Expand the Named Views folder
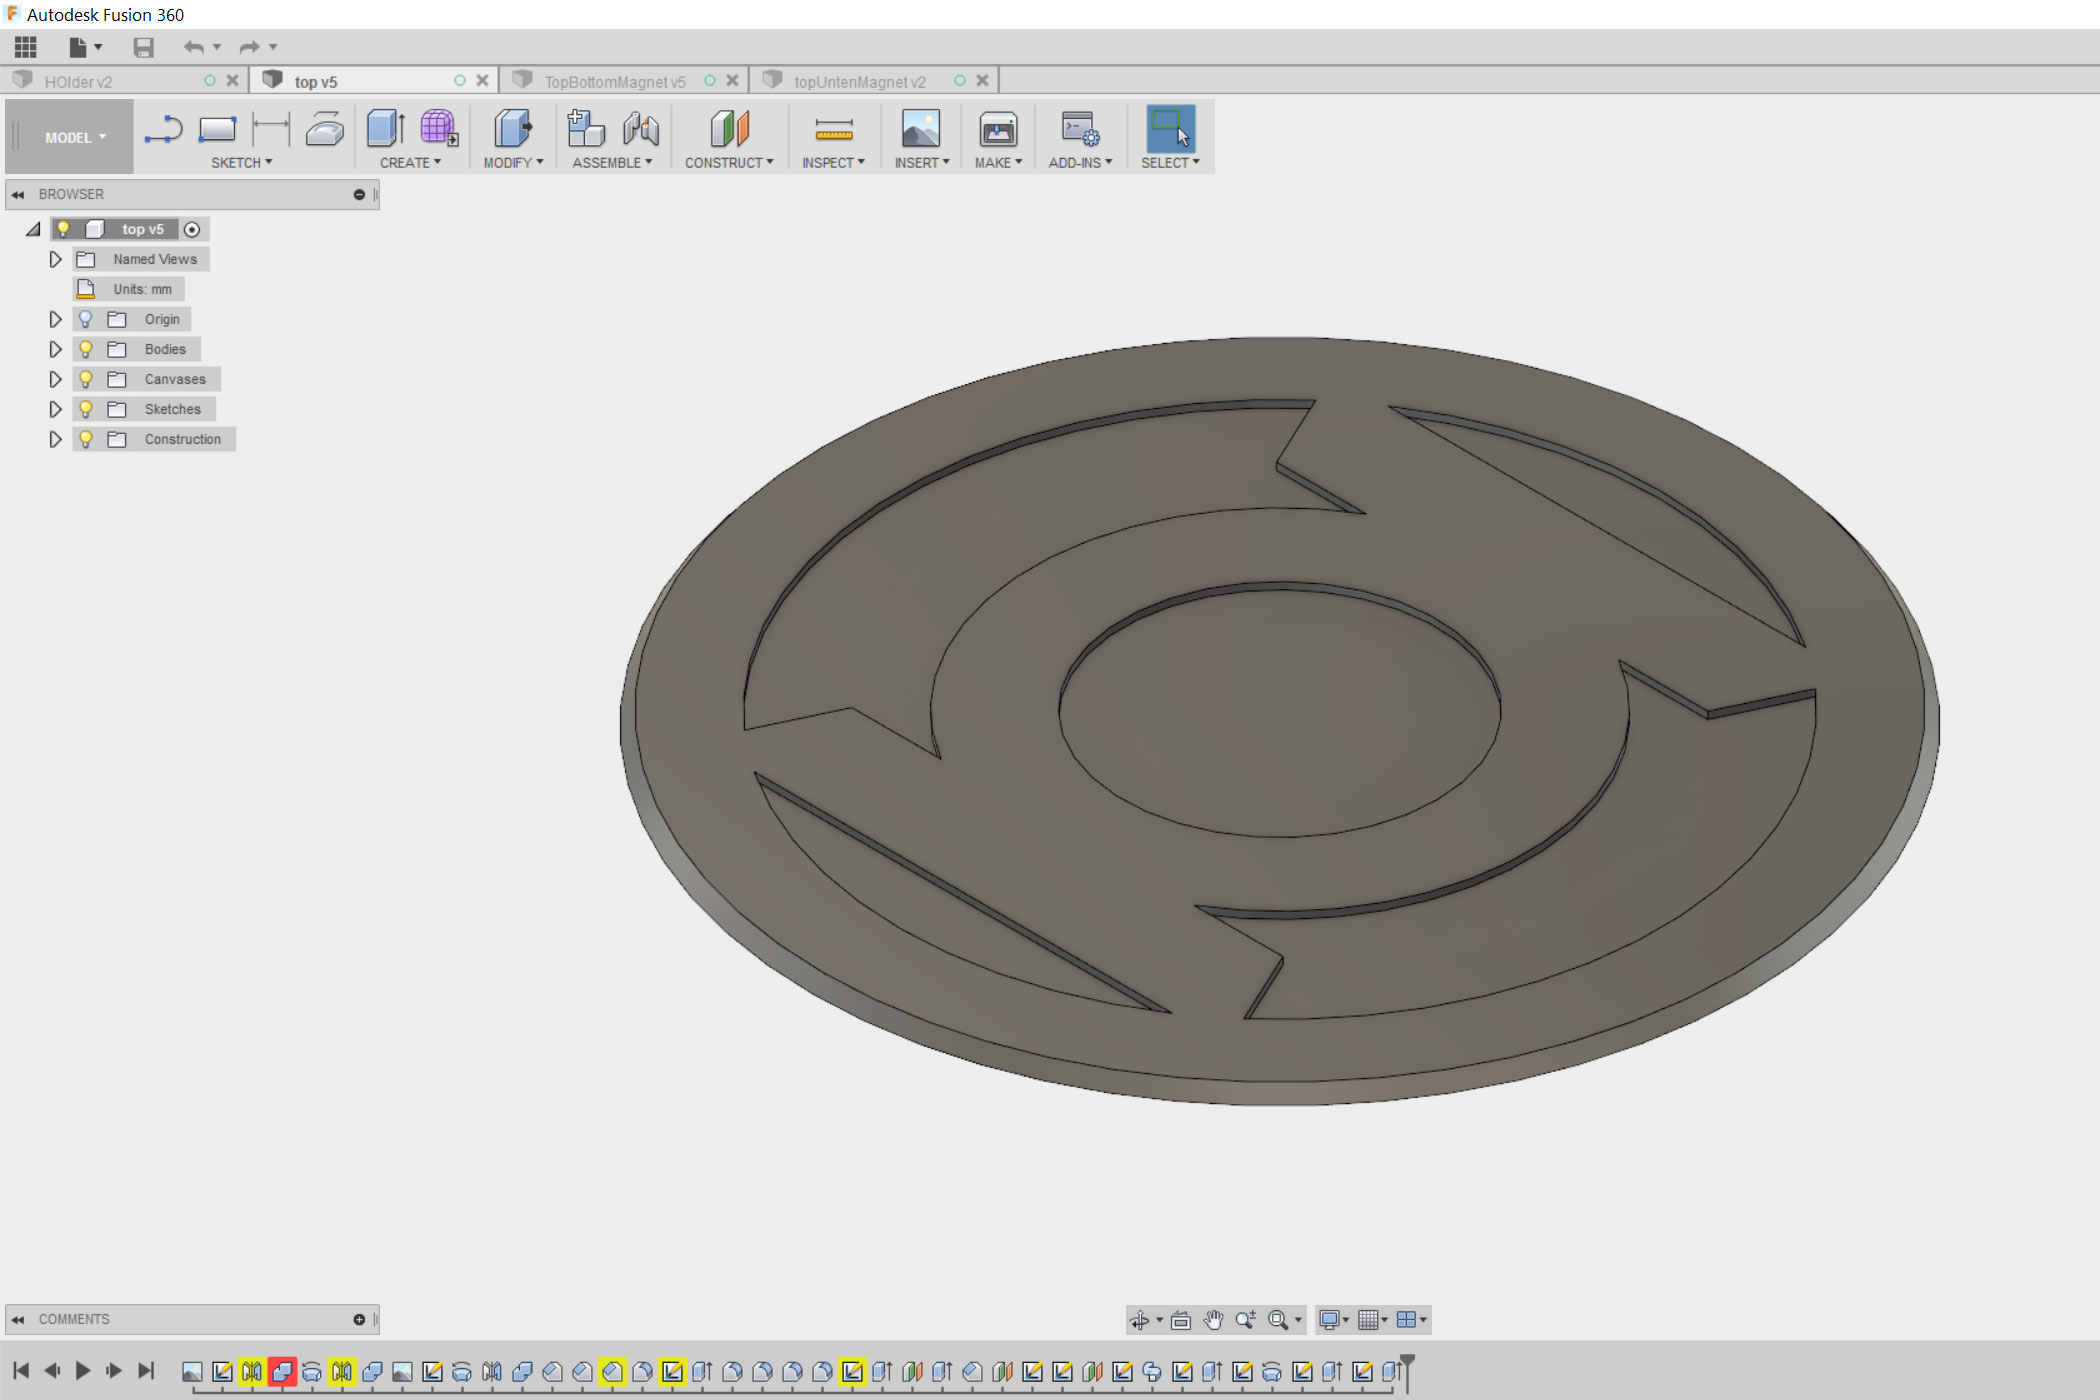 56,259
